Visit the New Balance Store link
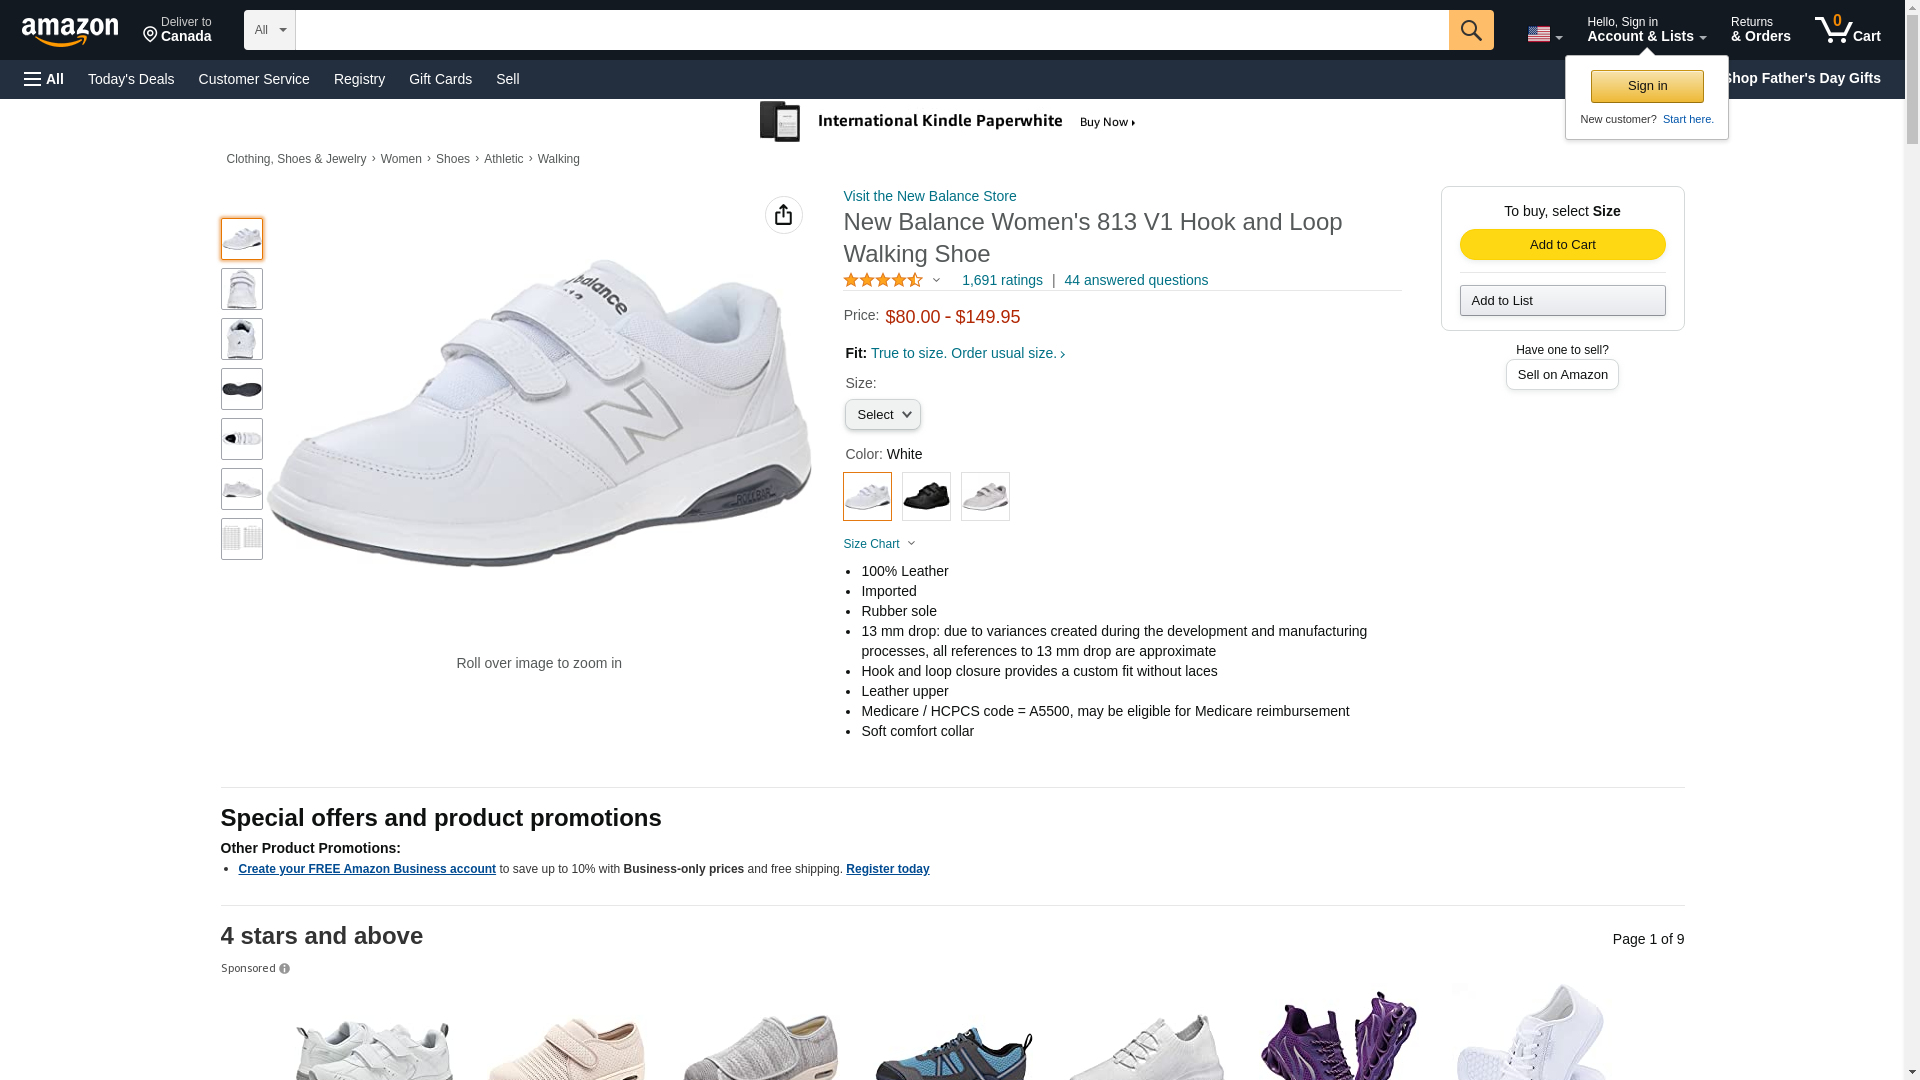 click(929, 196)
